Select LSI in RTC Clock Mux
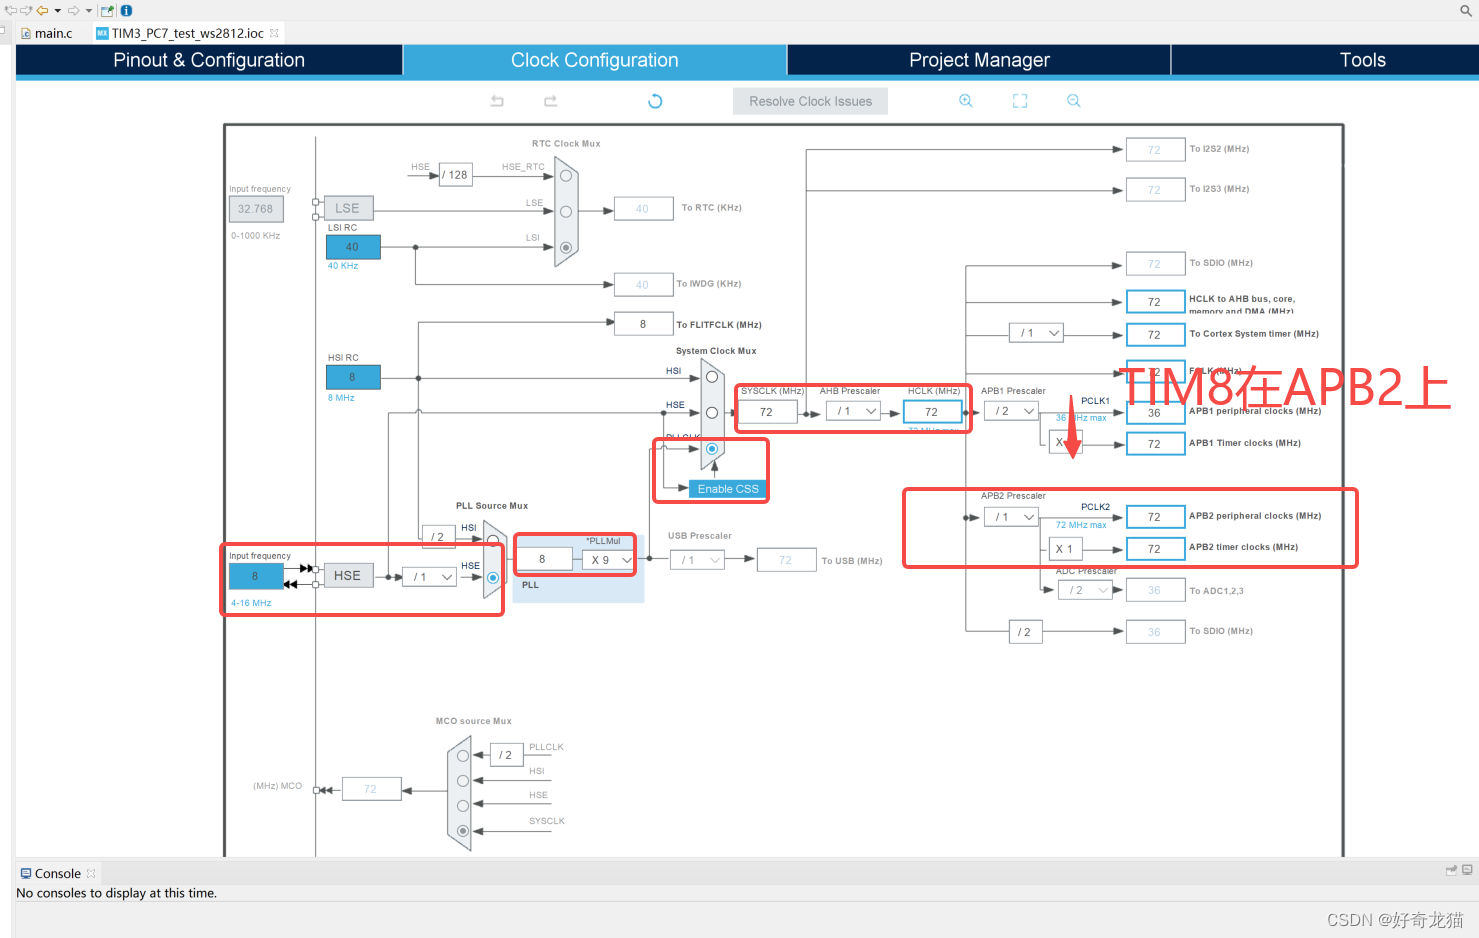Screen dimensions: 1479x938 [566, 247]
